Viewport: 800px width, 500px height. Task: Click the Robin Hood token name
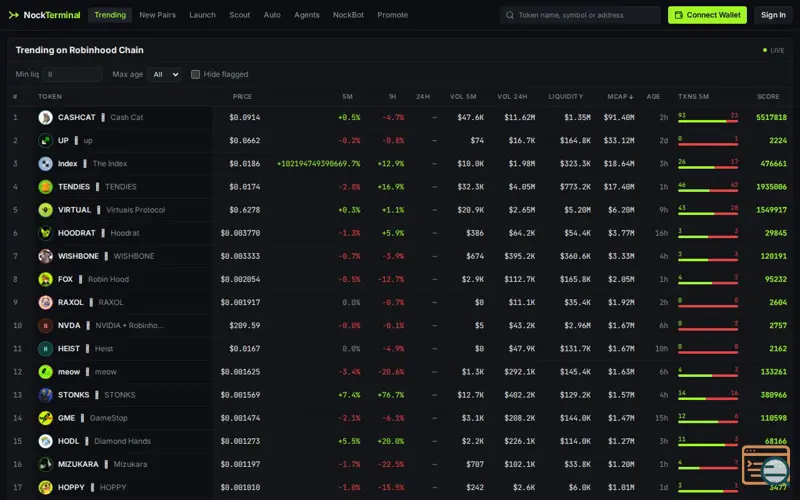point(108,279)
